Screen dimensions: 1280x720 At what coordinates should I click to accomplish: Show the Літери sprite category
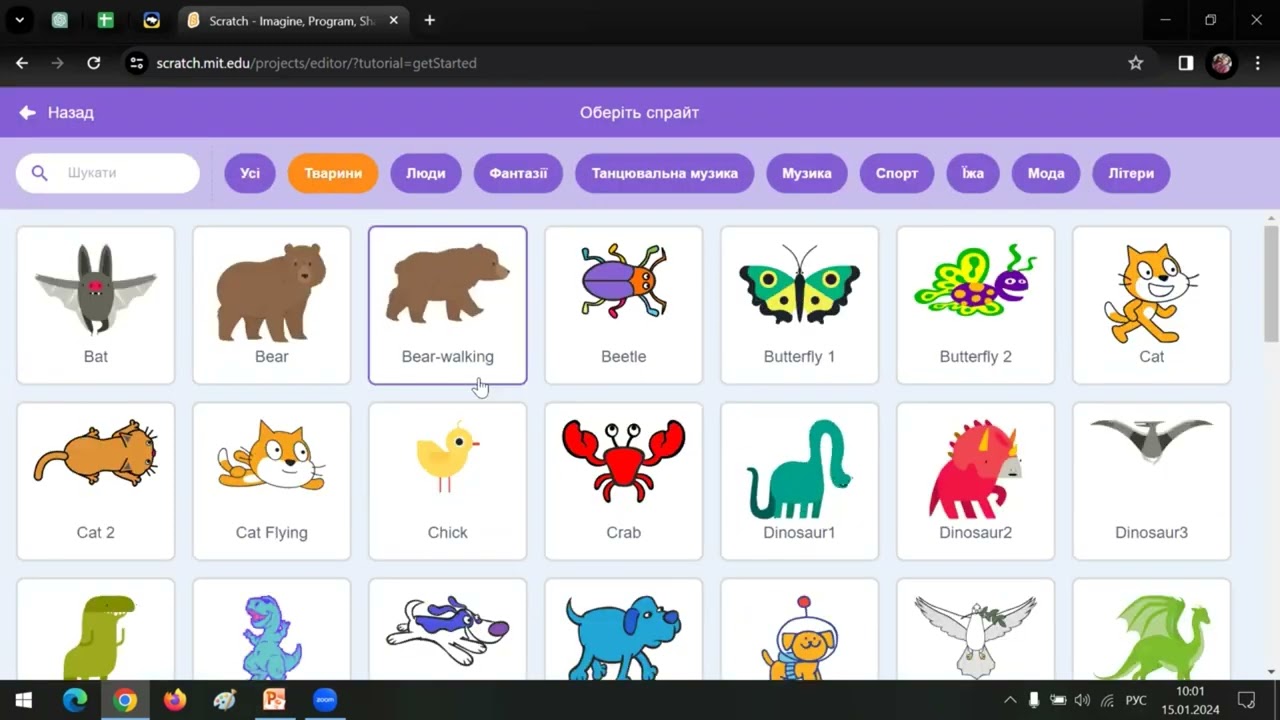tap(1131, 173)
